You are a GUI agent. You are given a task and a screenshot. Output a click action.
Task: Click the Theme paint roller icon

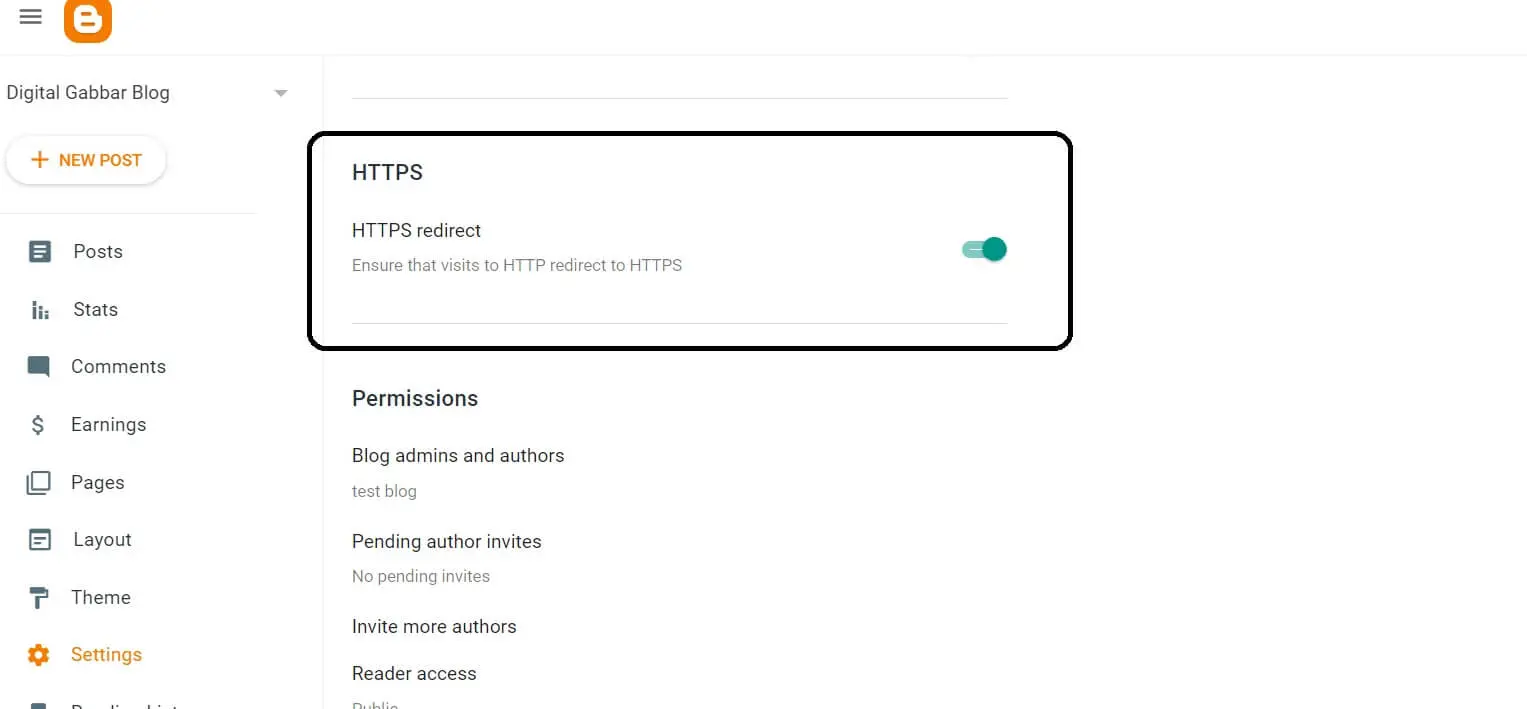coord(39,598)
